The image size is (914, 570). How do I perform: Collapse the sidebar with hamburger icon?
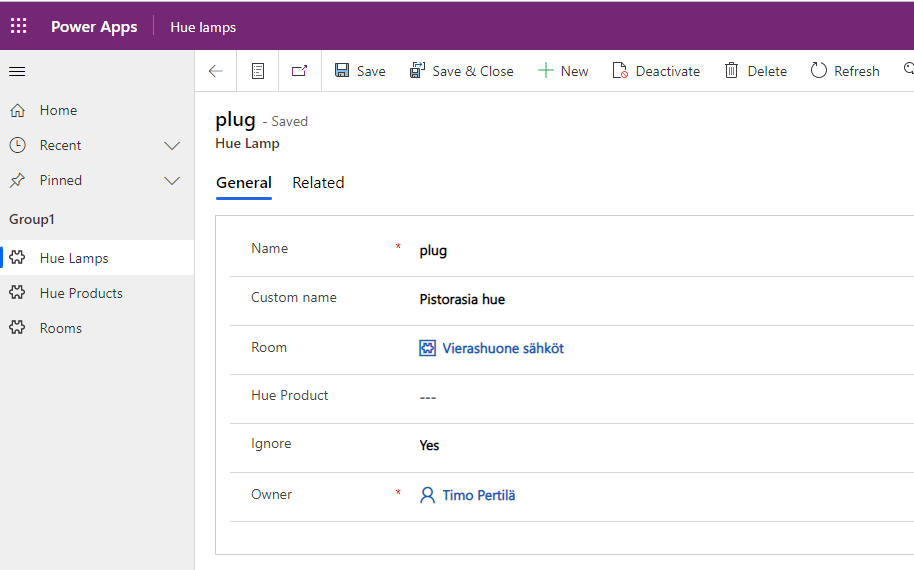point(17,71)
